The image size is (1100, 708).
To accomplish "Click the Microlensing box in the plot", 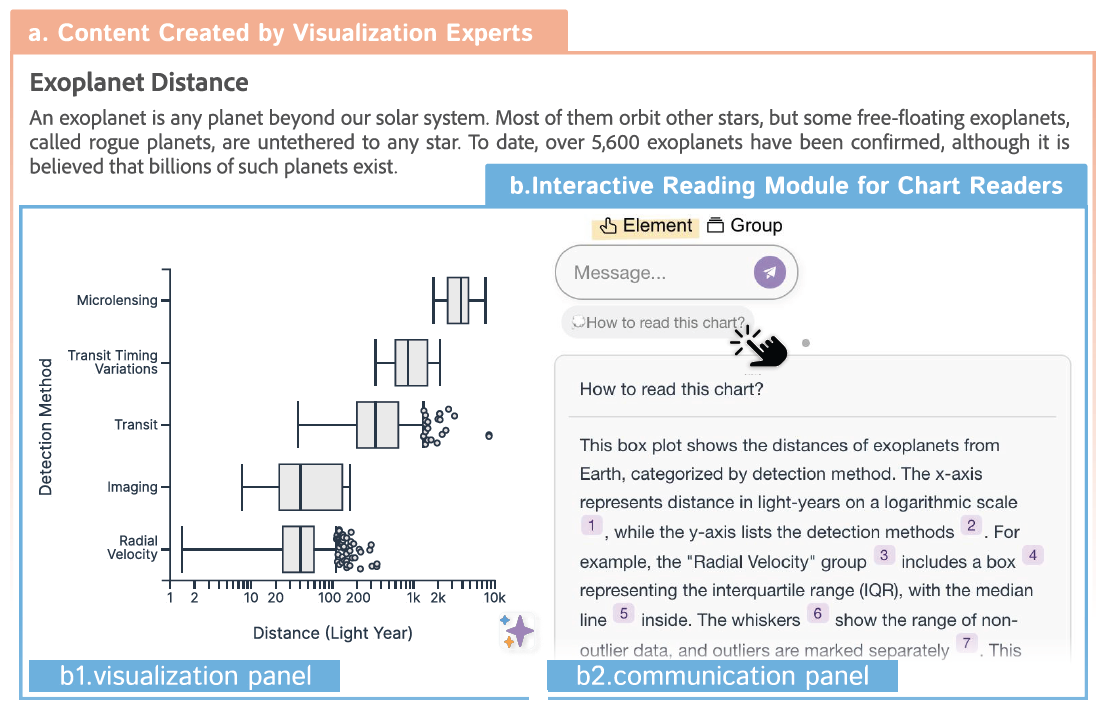I will 457,300.
